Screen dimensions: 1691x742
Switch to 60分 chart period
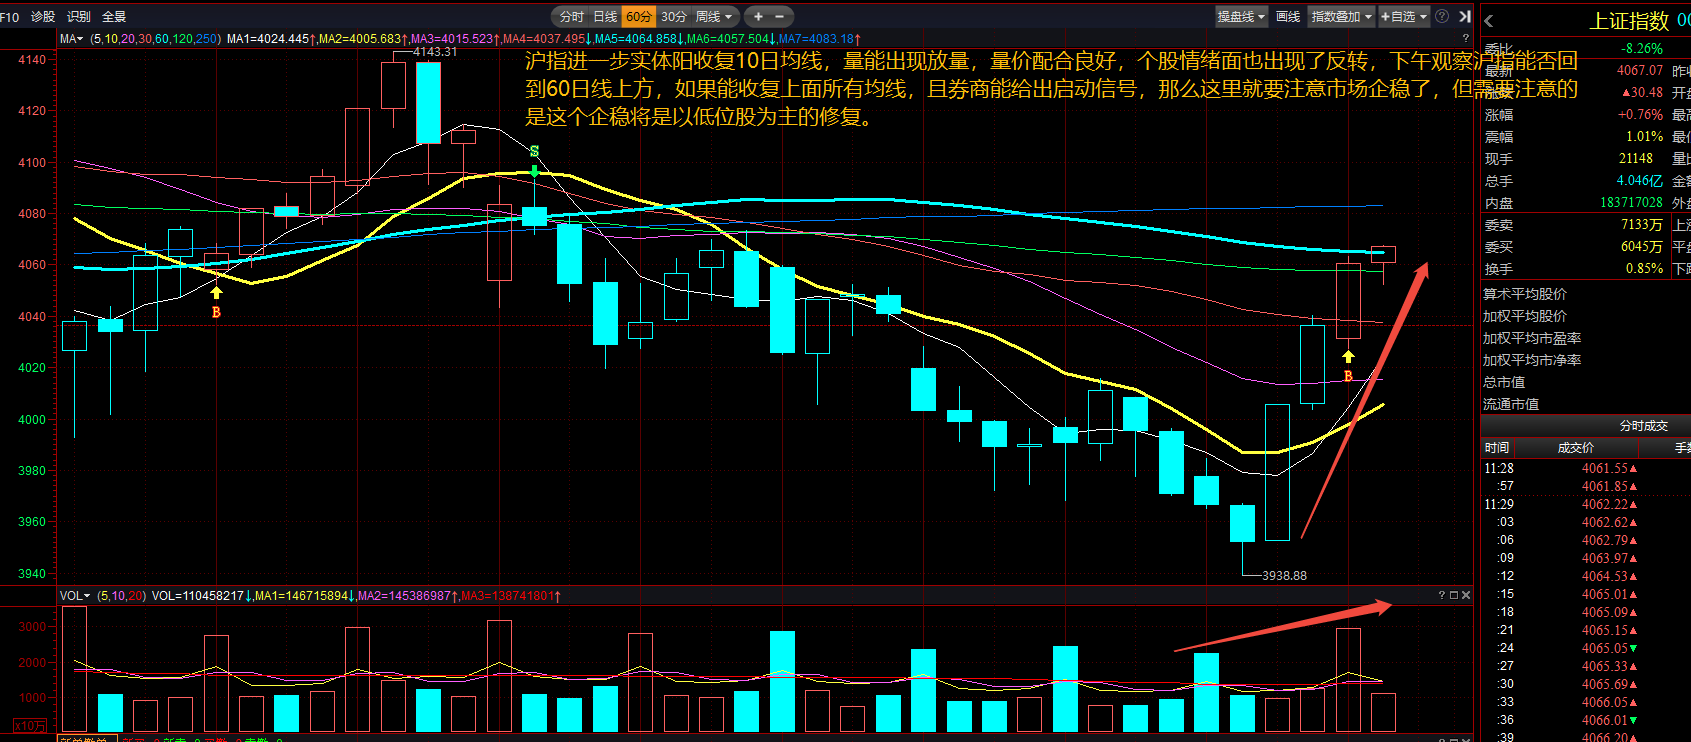(x=639, y=16)
